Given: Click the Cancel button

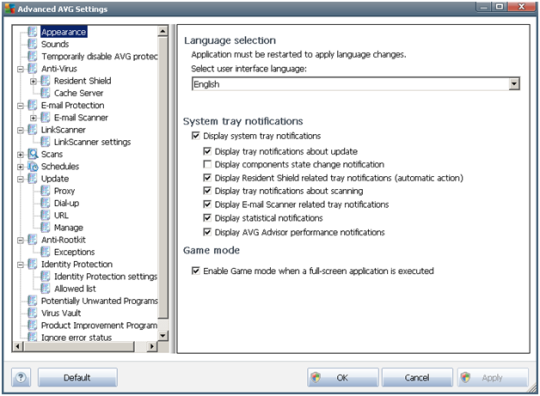Looking at the screenshot, I should 417,377.
